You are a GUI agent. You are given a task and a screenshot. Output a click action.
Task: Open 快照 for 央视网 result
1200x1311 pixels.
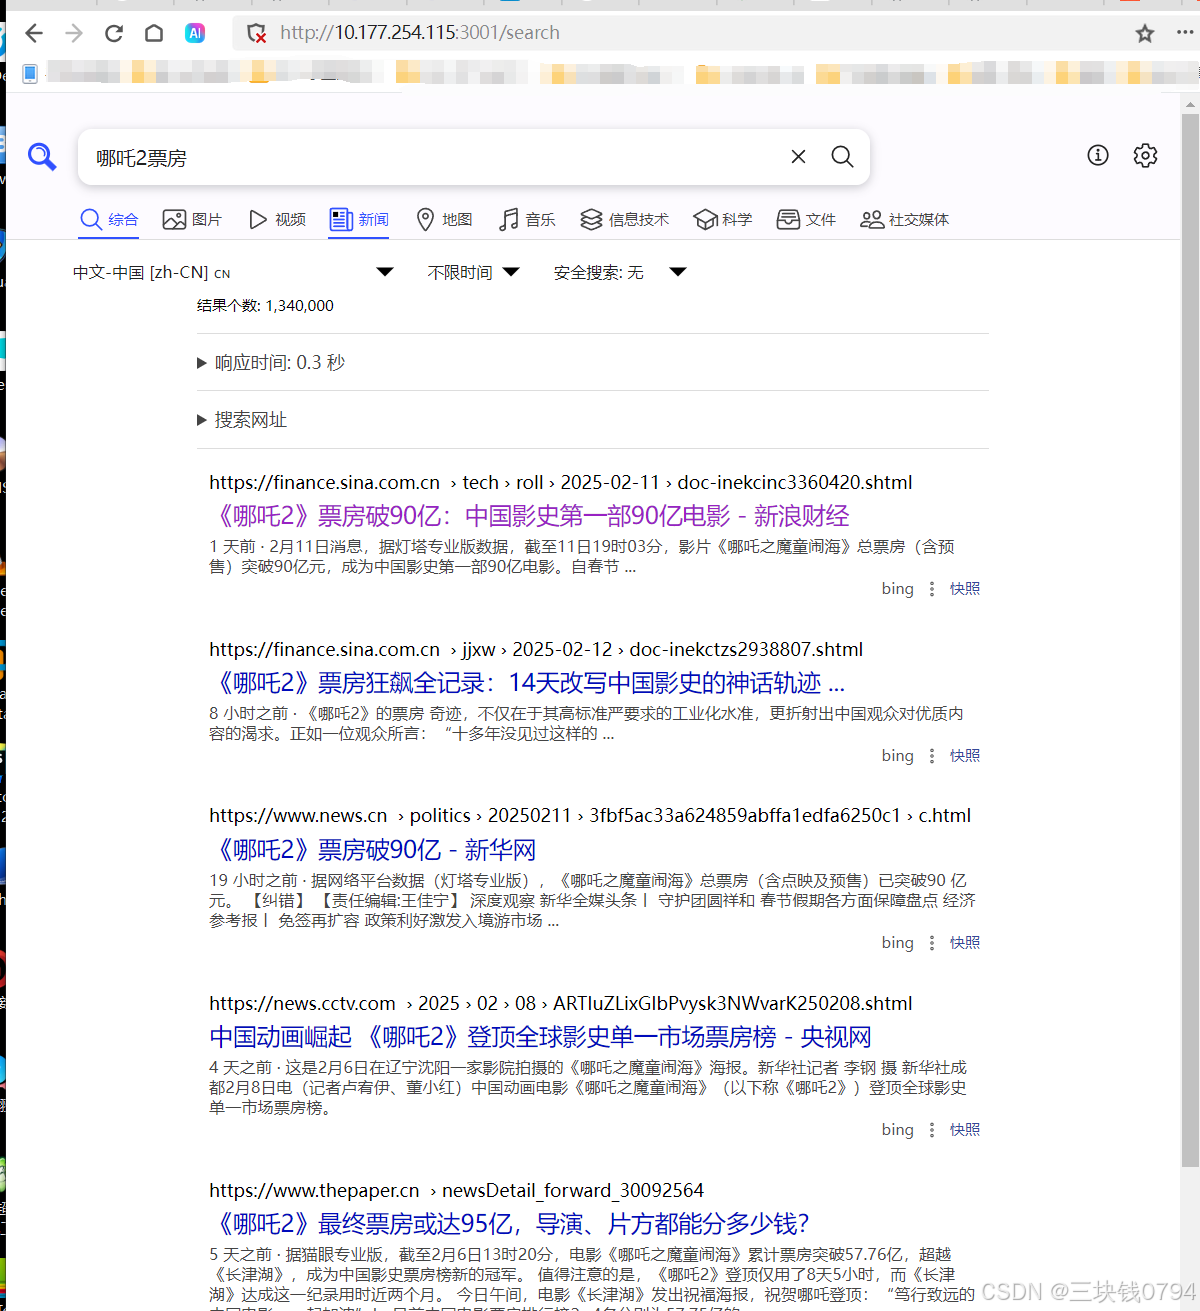coord(965,1130)
